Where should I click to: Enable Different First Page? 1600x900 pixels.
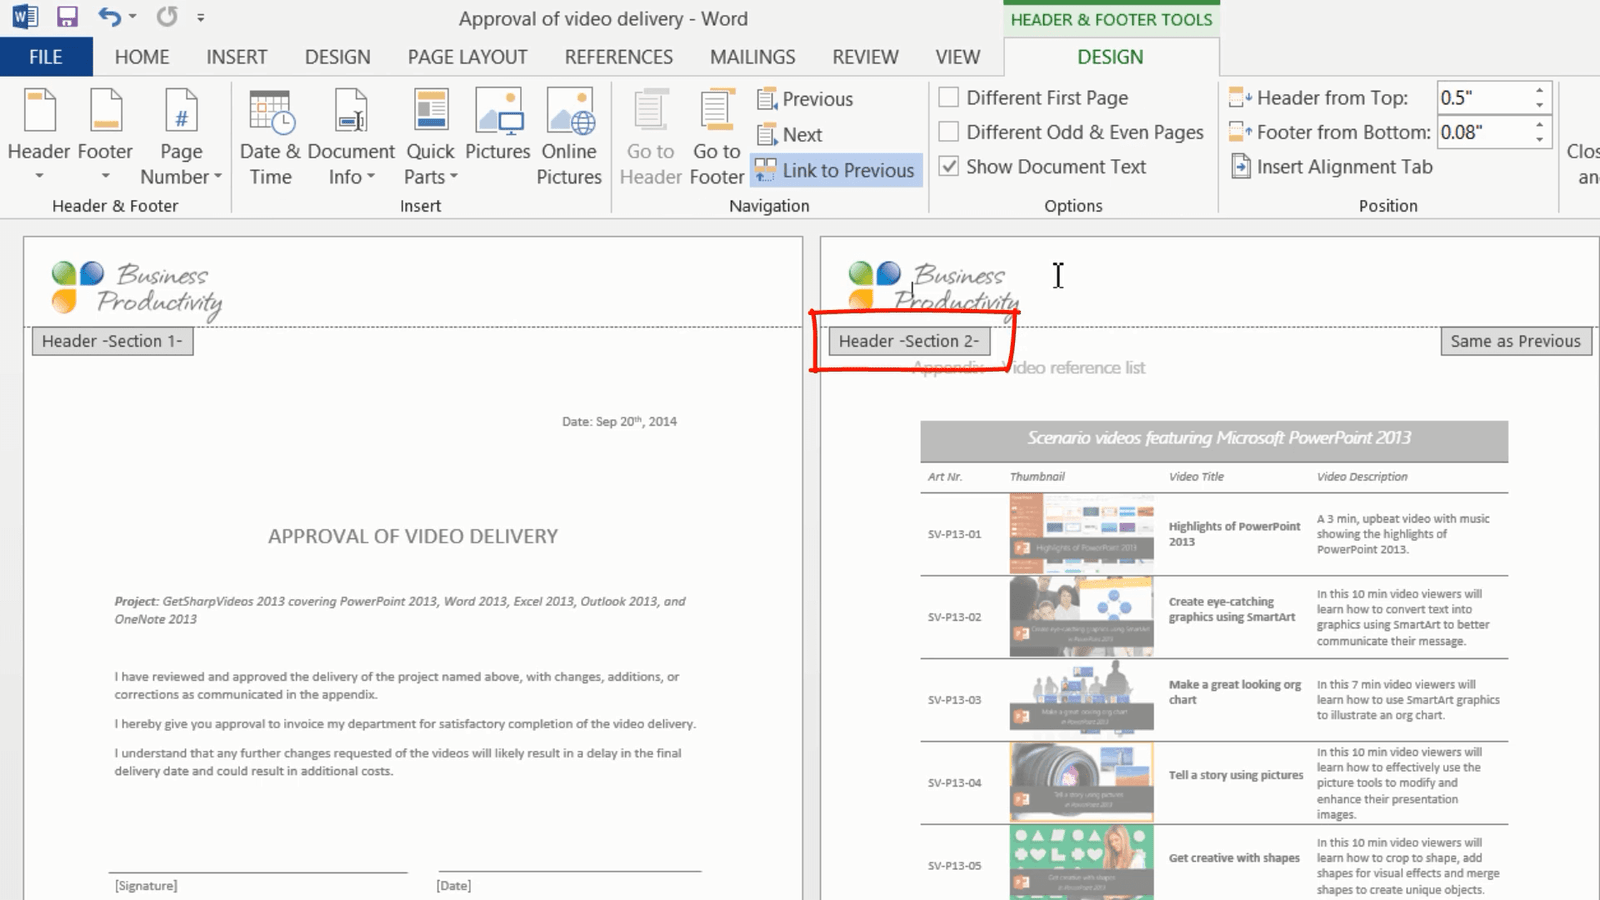click(x=948, y=97)
